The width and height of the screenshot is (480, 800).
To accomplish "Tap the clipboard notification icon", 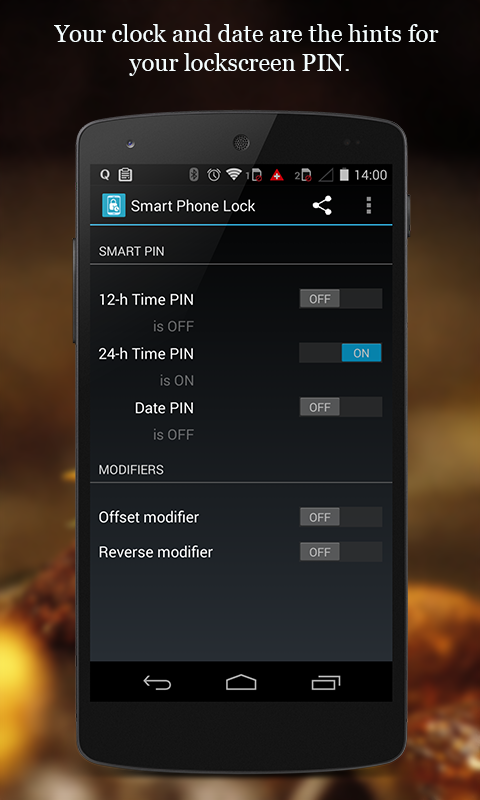I will pyautogui.click(x=125, y=175).
